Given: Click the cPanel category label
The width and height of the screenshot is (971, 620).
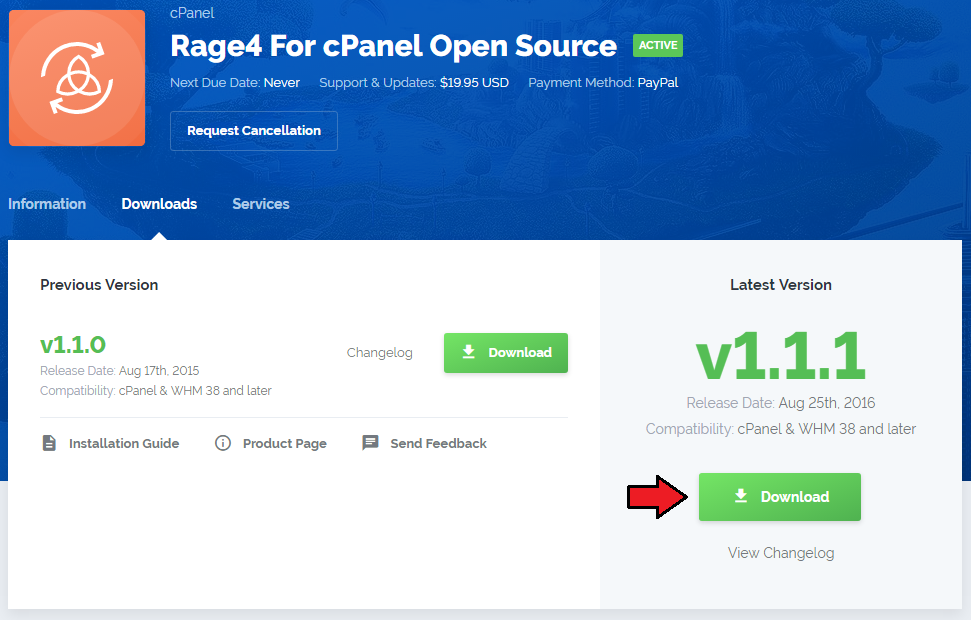Looking at the screenshot, I should pyautogui.click(x=192, y=13).
